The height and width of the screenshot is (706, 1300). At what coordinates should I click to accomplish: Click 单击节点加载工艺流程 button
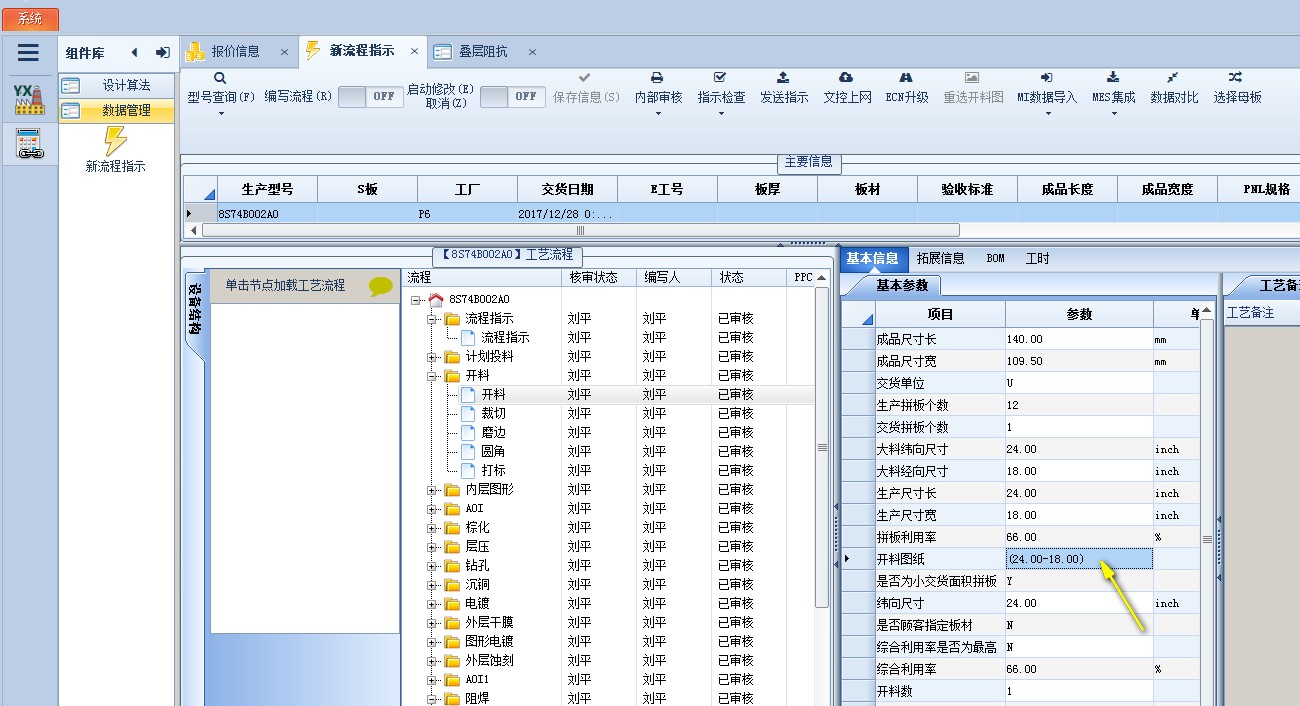click(x=305, y=286)
